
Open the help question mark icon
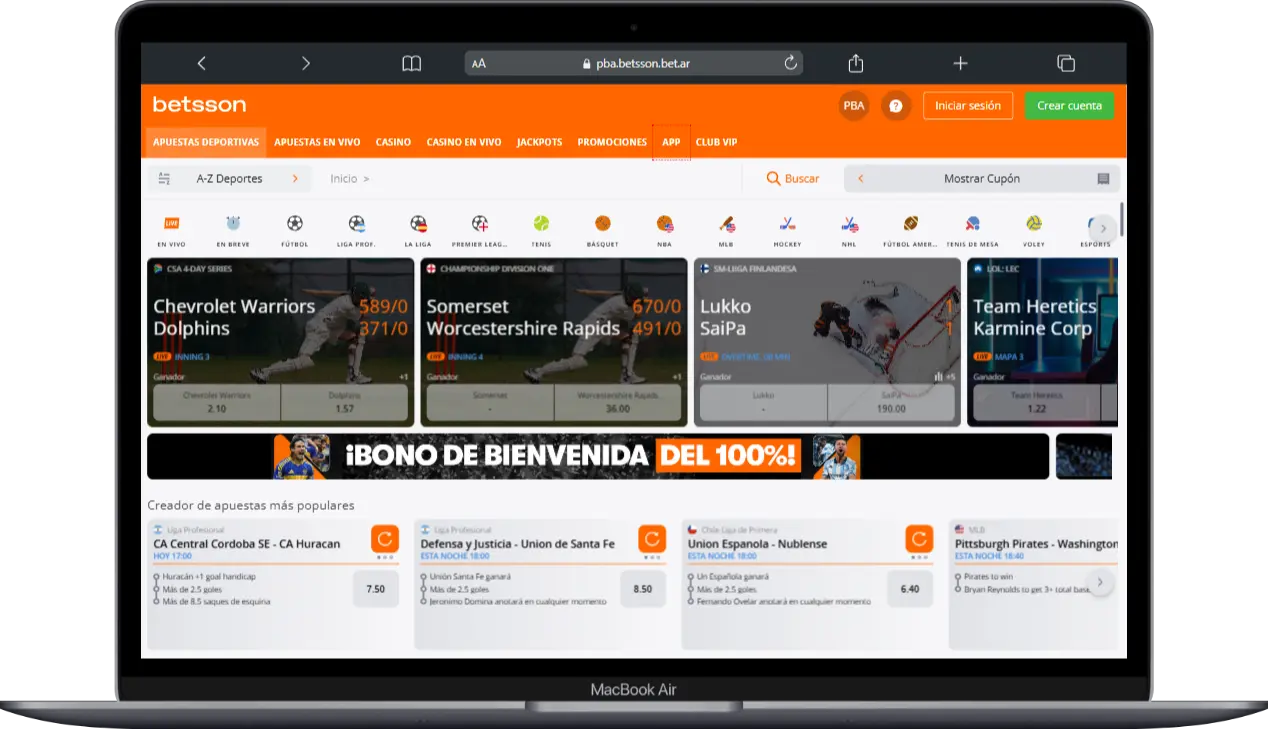point(896,105)
